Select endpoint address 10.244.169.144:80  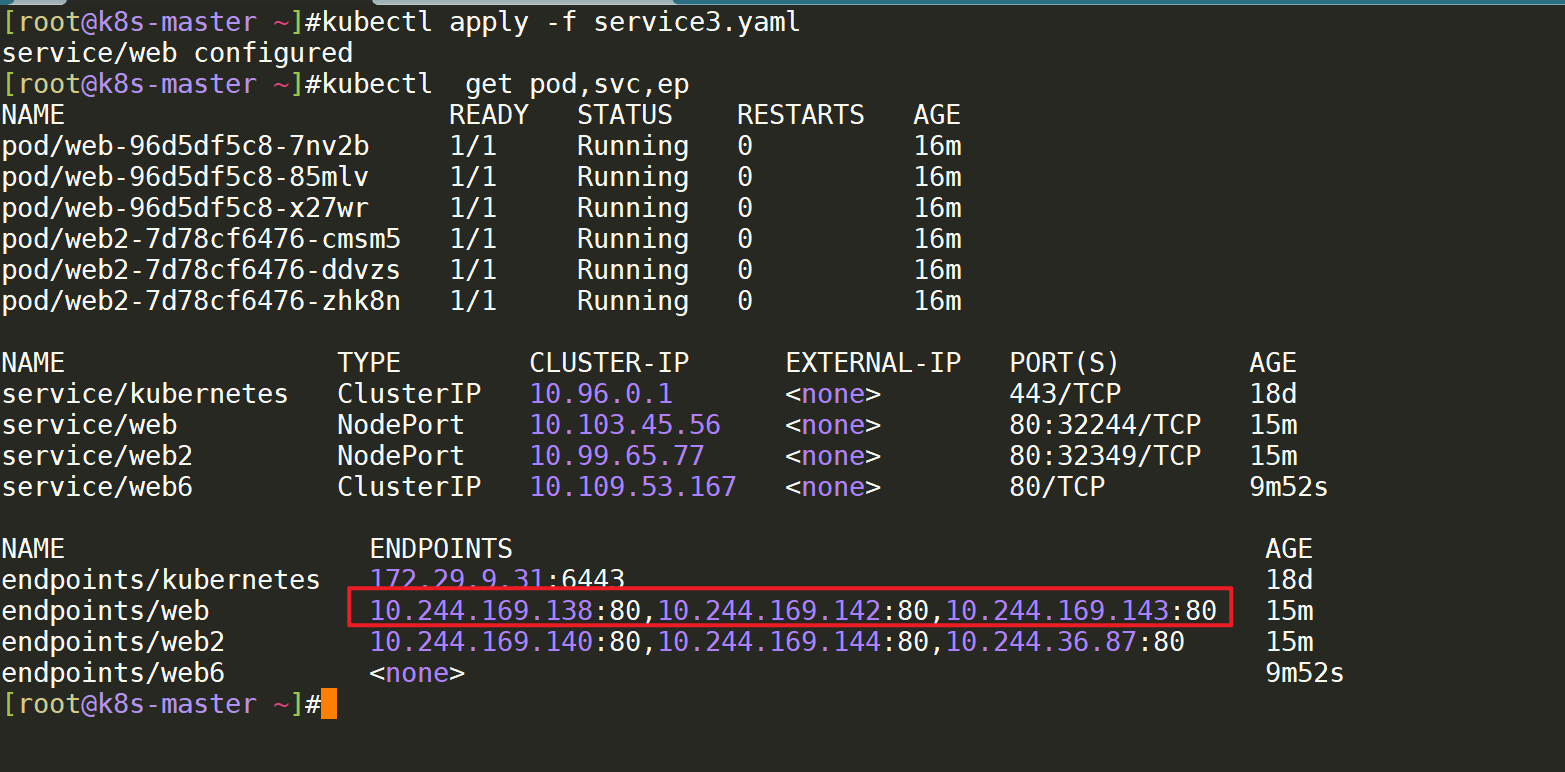[x=793, y=642]
